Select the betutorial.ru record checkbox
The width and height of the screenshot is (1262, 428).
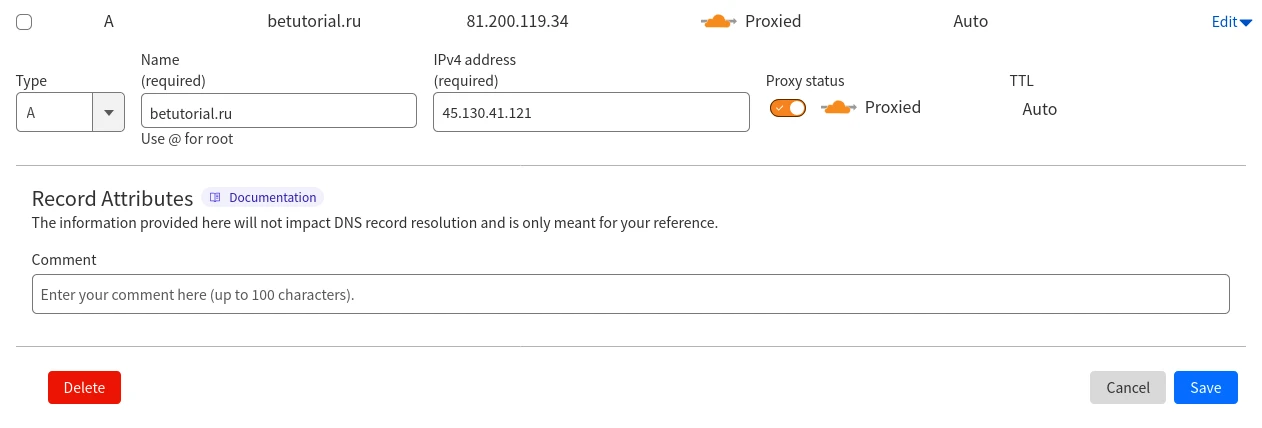click(24, 22)
